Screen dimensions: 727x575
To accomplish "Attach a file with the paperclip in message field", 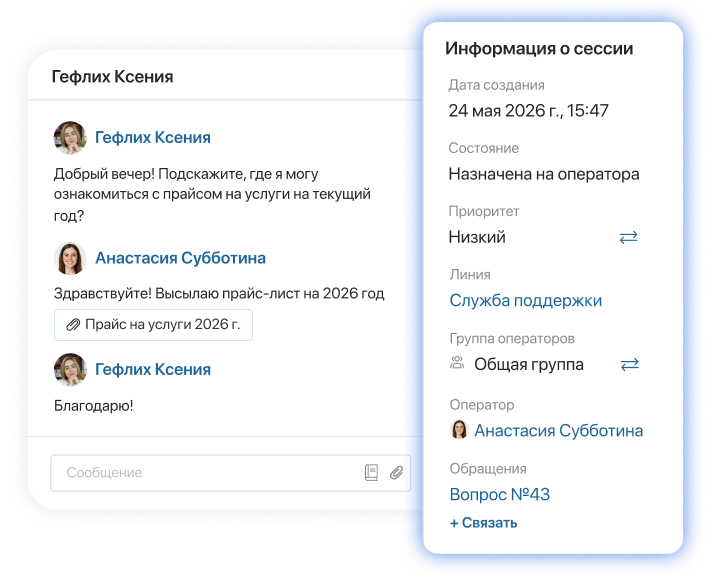I will (396, 473).
